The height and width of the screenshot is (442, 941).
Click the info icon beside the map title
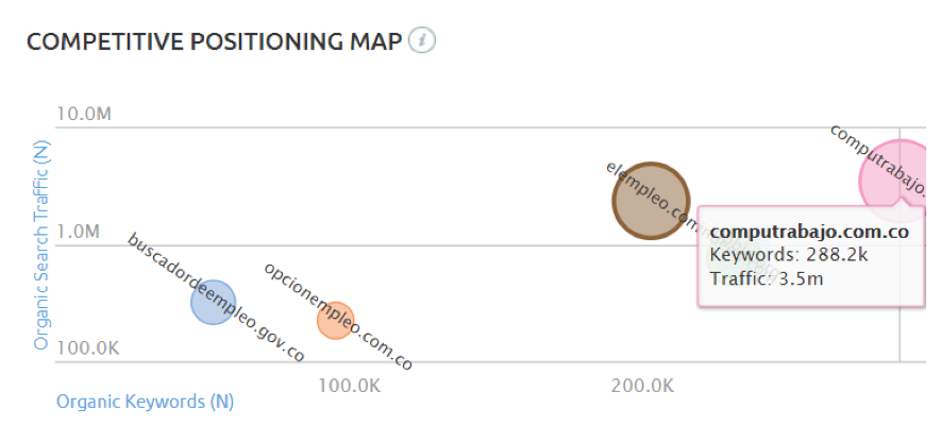423,41
